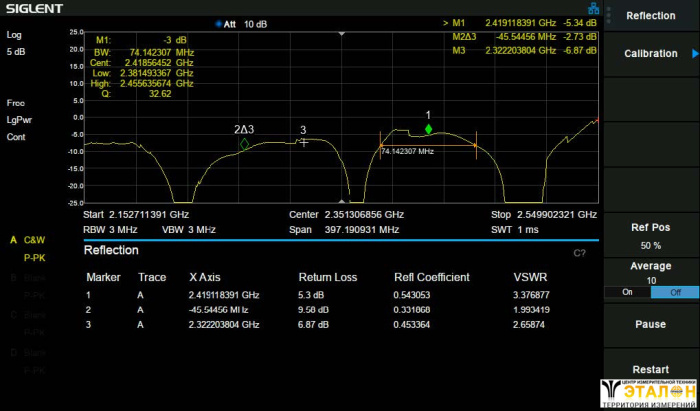Click the C? calibration status indicator
Viewport: 700px width, 411px height.
point(579,253)
